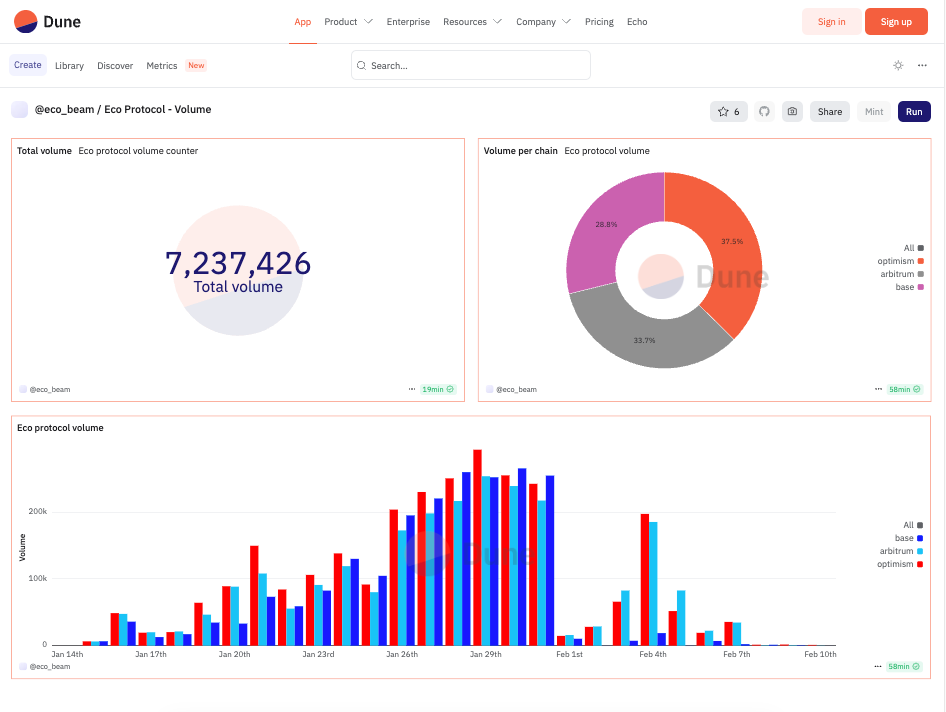Open the Eco protocol volume bar chart title
This screenshot has height=712, width=946.
click(x=60, y=428)
